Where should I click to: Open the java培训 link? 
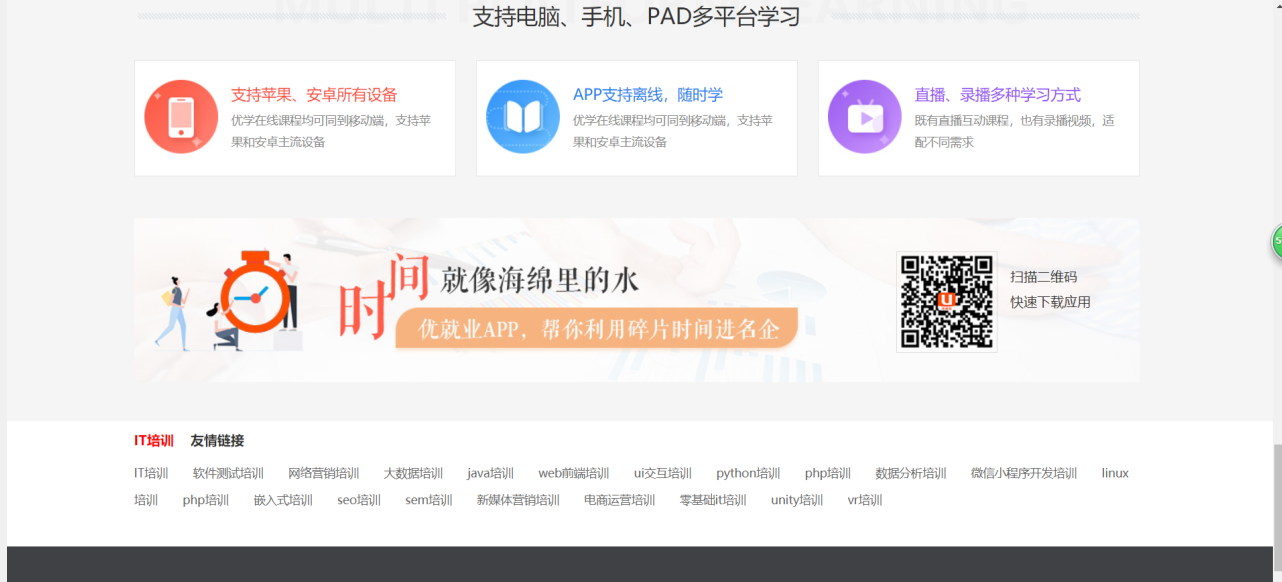pos(489,473)
